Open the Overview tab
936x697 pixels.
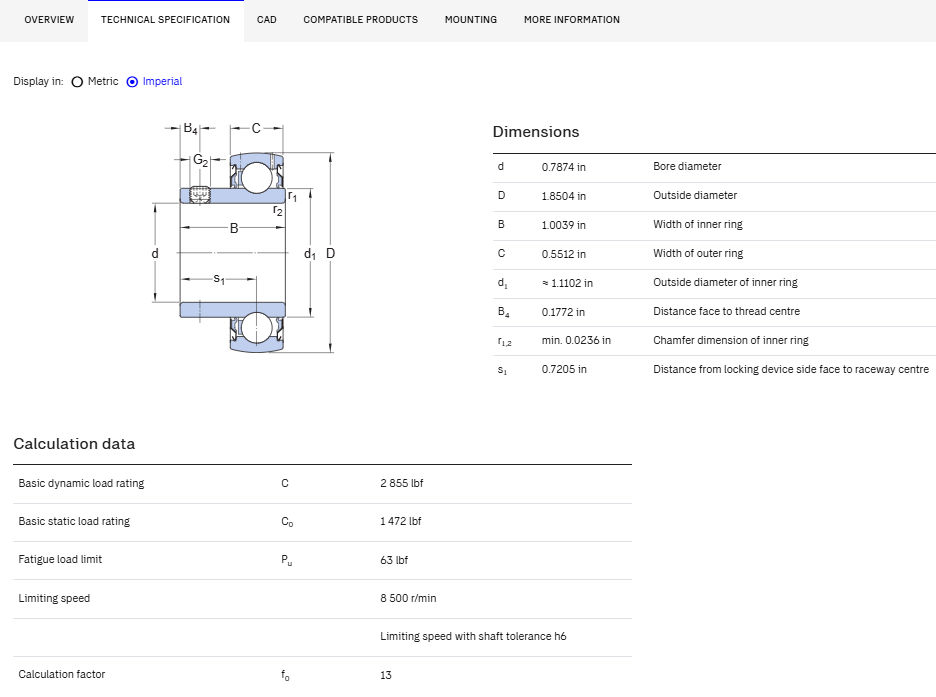[49, 20]
